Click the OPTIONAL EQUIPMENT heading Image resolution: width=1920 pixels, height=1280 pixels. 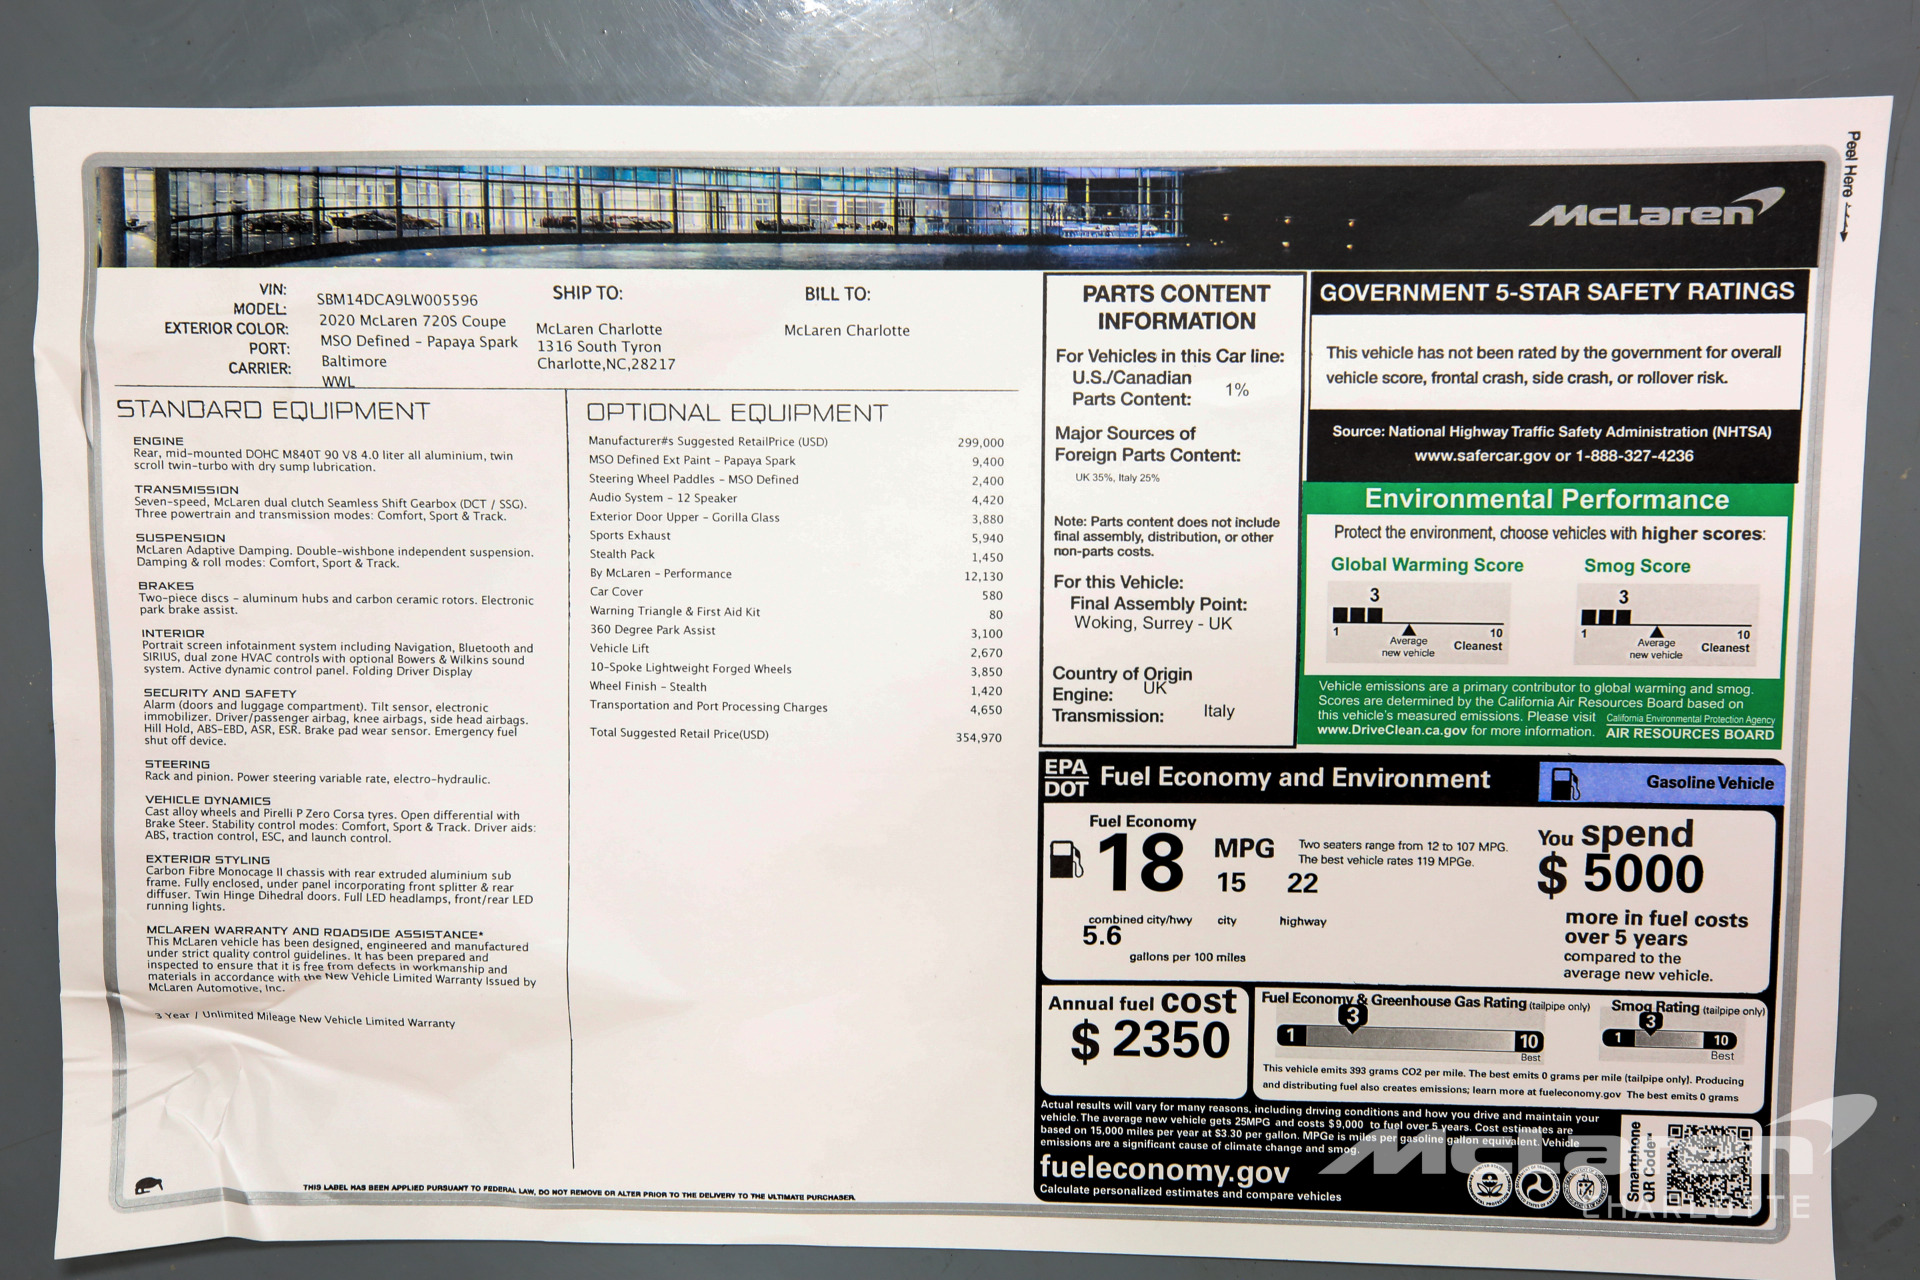tap(737, 413)
